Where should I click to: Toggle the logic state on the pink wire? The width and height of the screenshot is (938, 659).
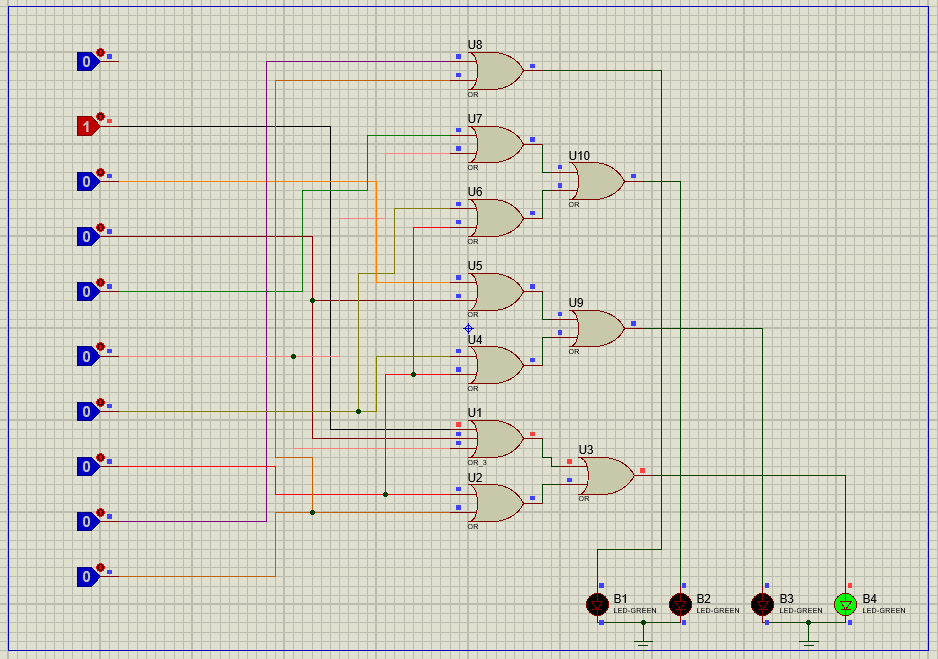[x=87, y=356]
